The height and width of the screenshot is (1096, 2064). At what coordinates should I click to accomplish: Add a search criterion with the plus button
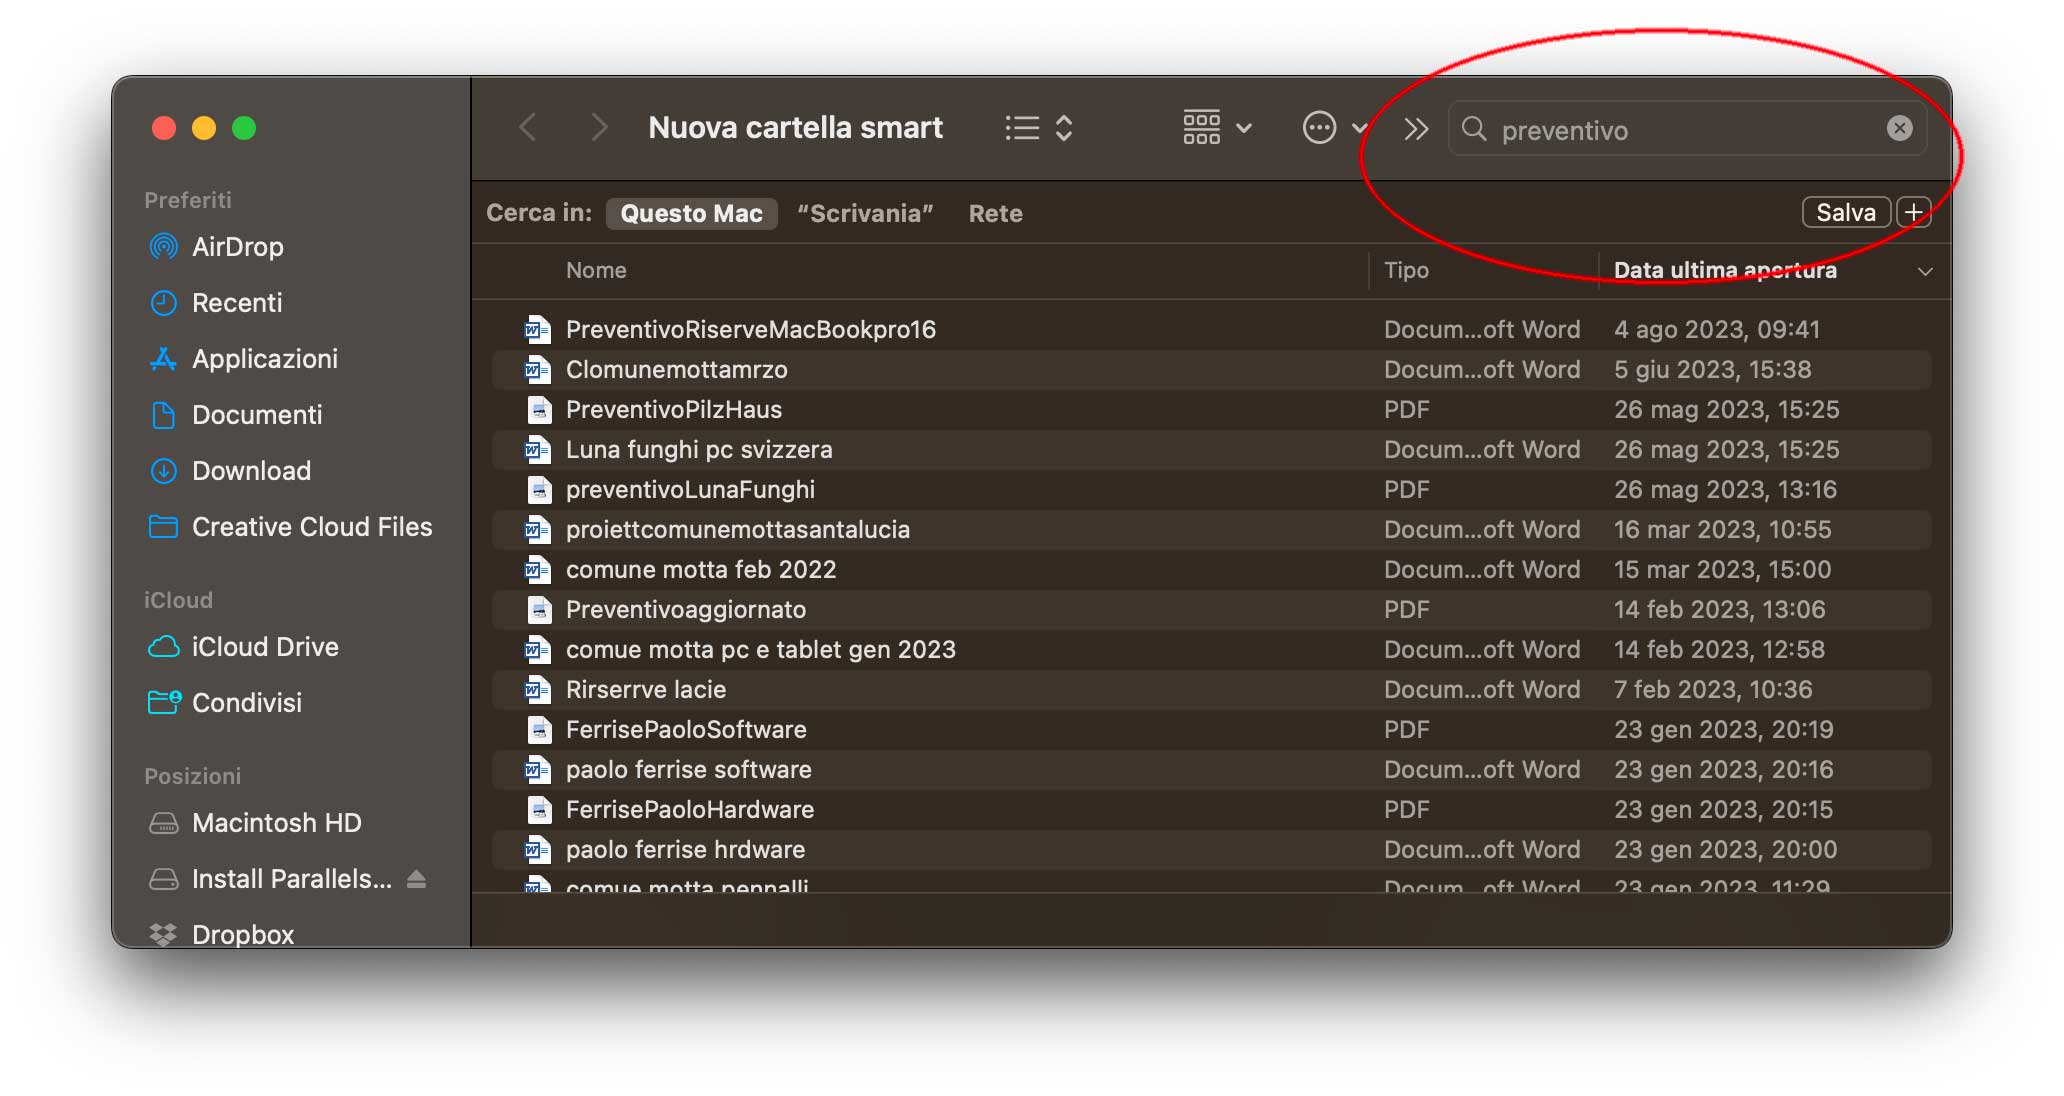coord(1915,211)
